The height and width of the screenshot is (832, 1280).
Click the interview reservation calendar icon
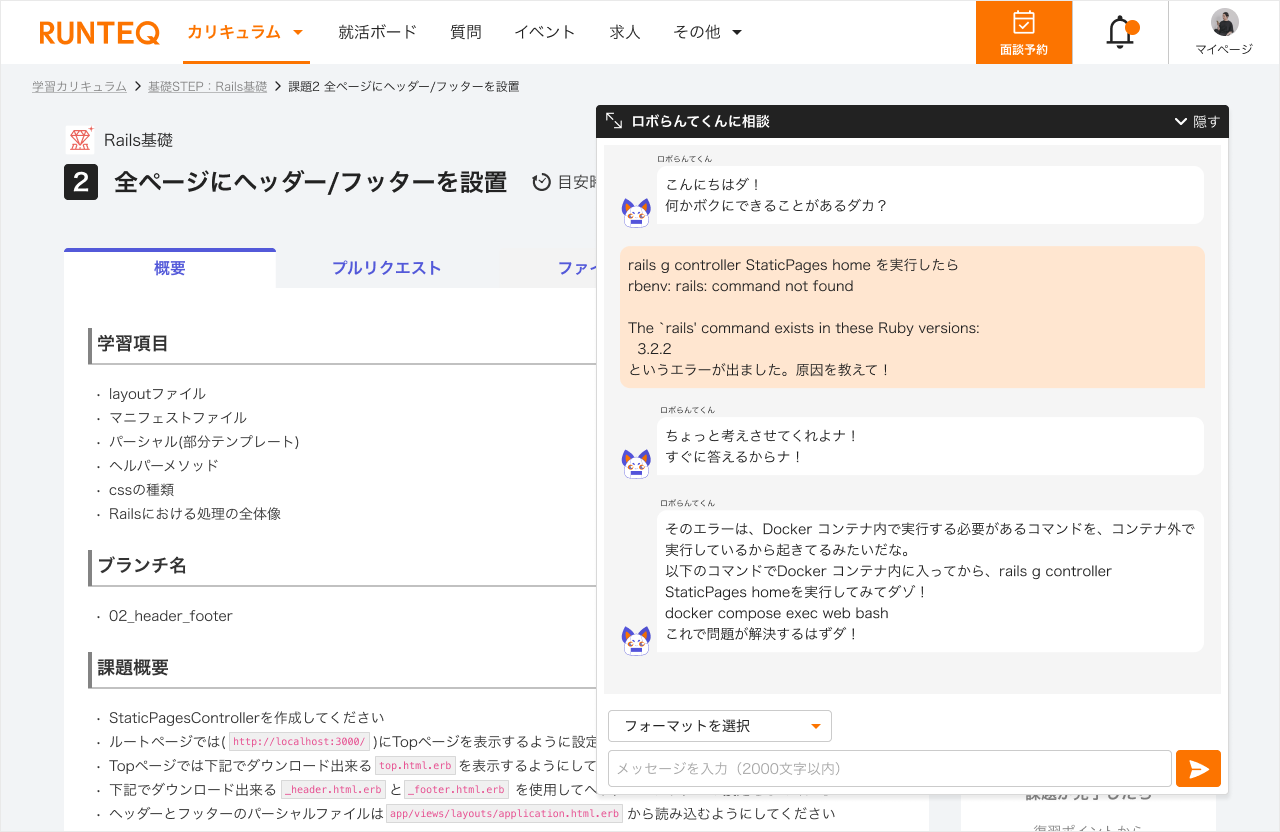coord(1024,22)
